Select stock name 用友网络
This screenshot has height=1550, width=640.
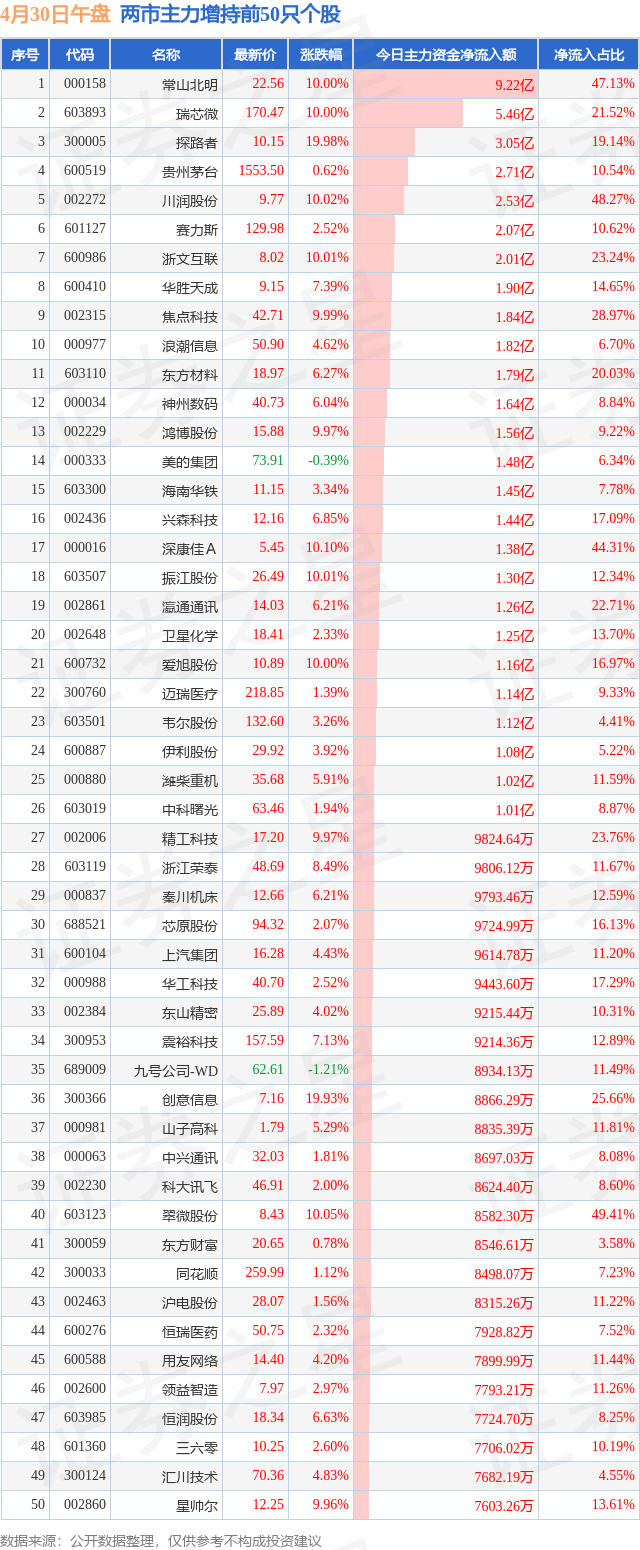pyautogui.click(x=189, y=1360)
